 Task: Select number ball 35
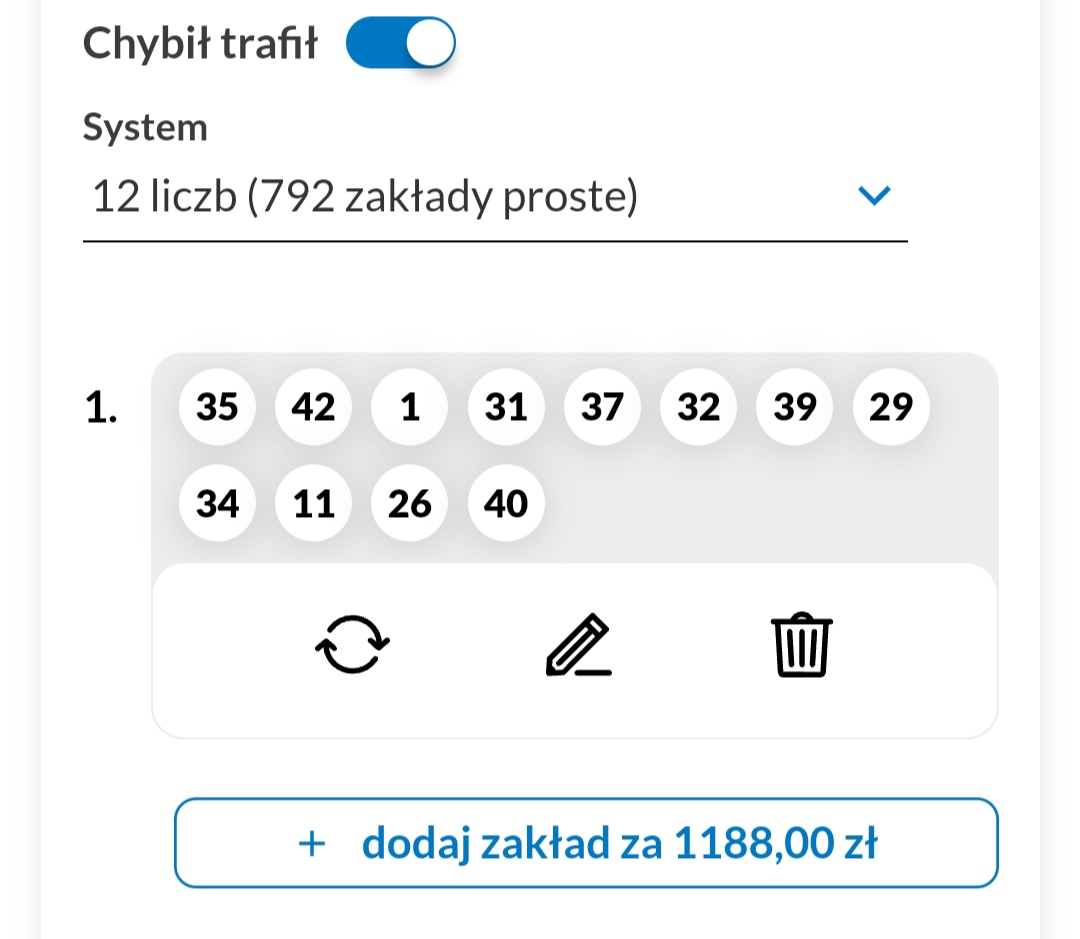[218, 408]
